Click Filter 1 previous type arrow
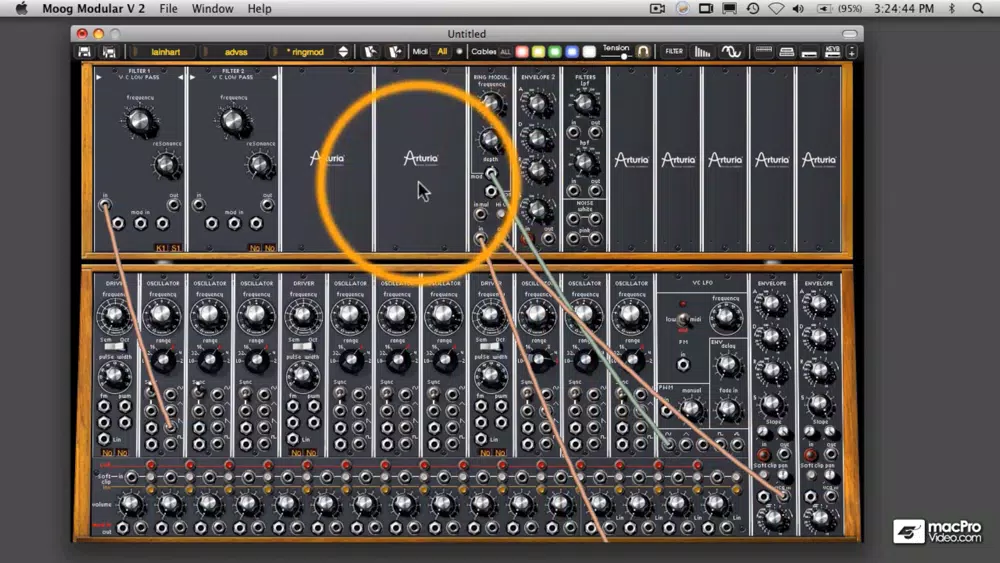 point(99,77)
